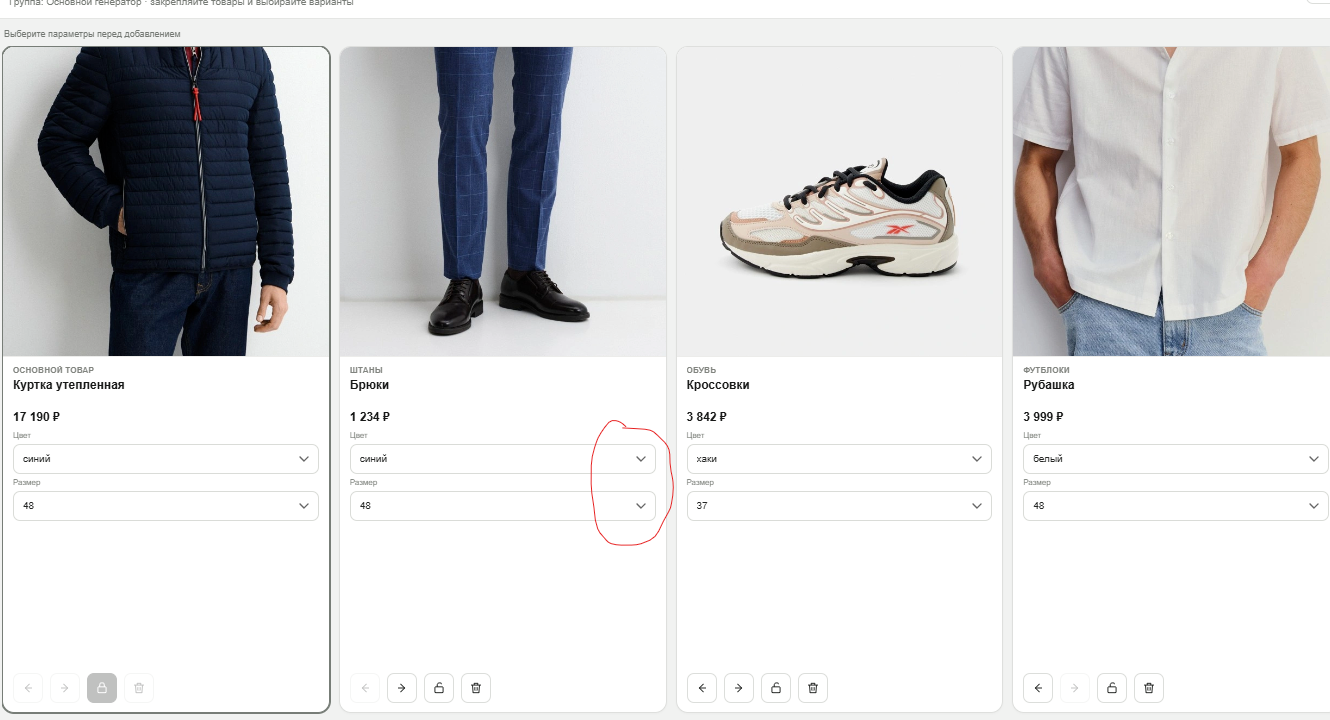The height and width of the screenshot is (720, 1330).
Task: Click the blue checked trousers product photo
Action: pyautogui.click(x=503, y=201)
